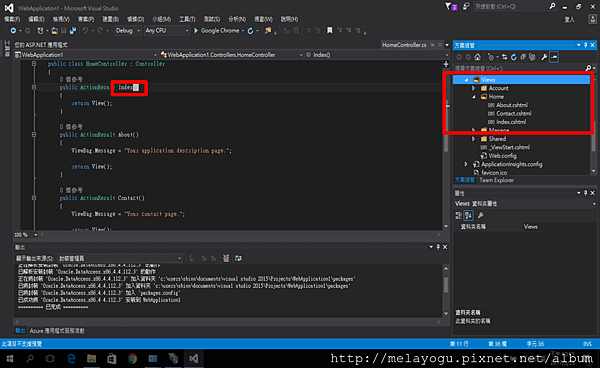Select Categorized icon in Properties panel
This screenshot has height=368, width=600.
point(458,215)
